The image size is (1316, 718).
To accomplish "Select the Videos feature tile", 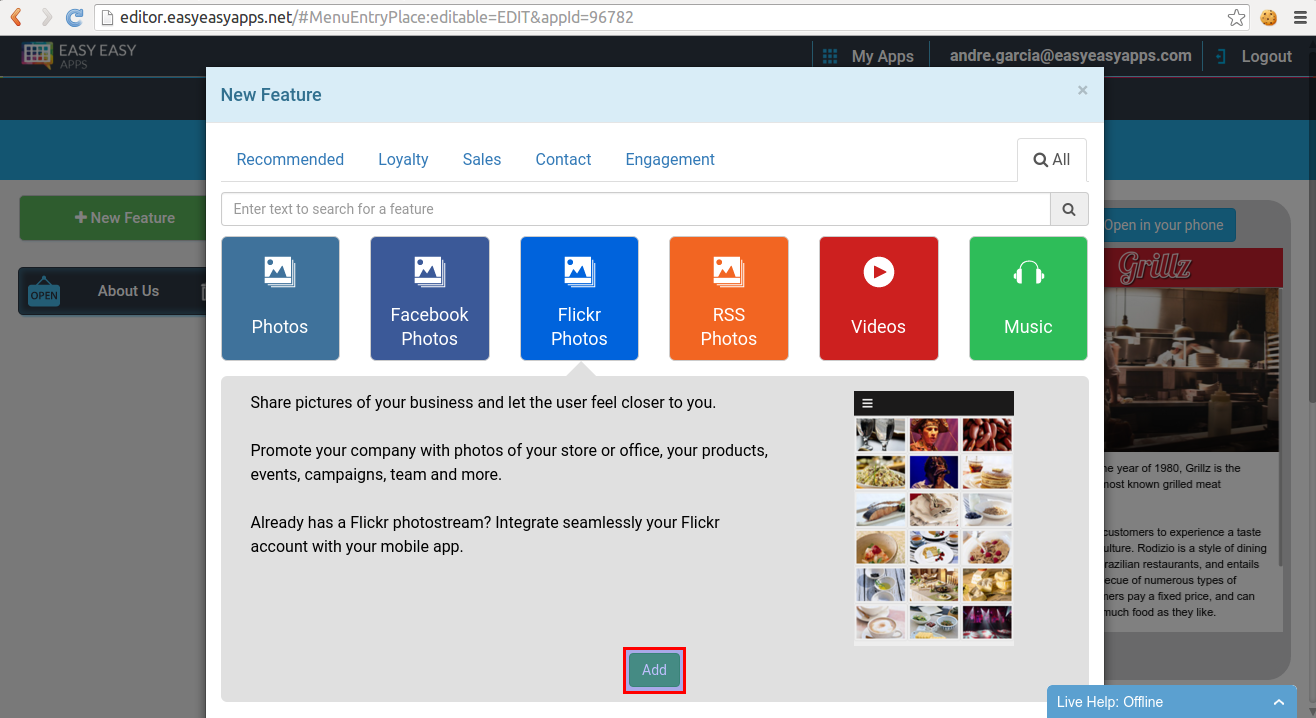I will 878,298.
